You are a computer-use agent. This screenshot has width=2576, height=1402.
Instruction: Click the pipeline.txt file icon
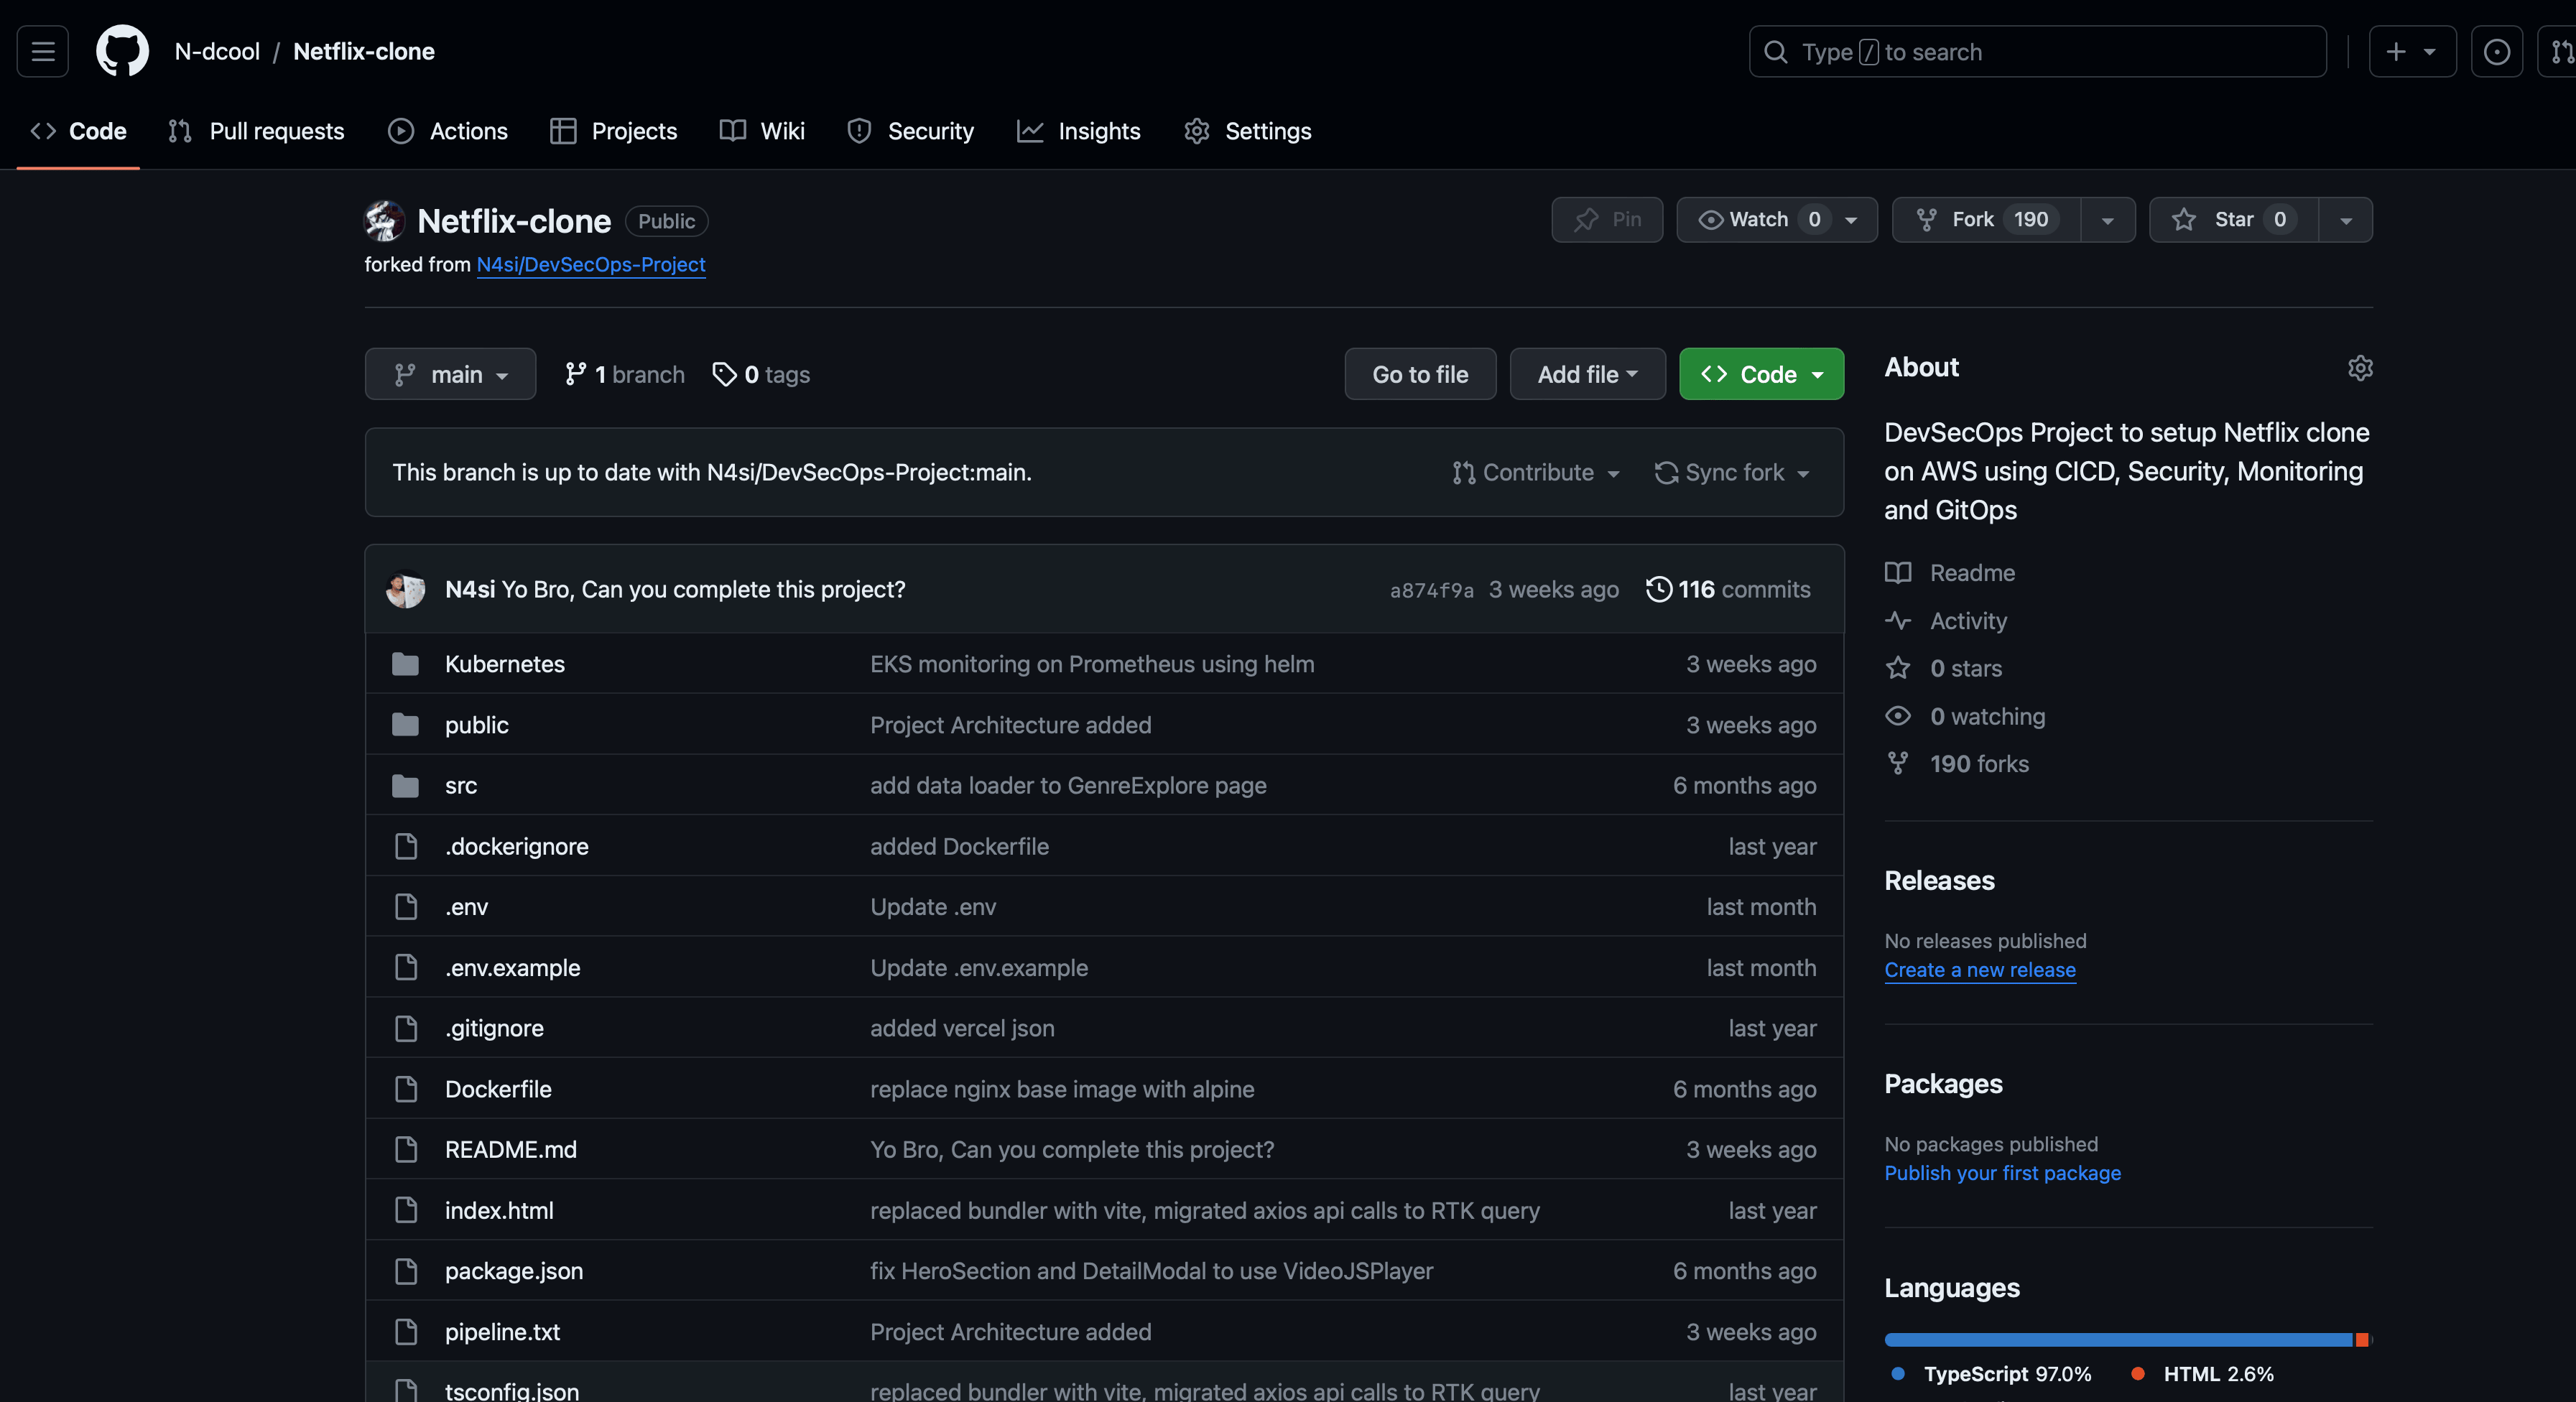pos(406,1332)
